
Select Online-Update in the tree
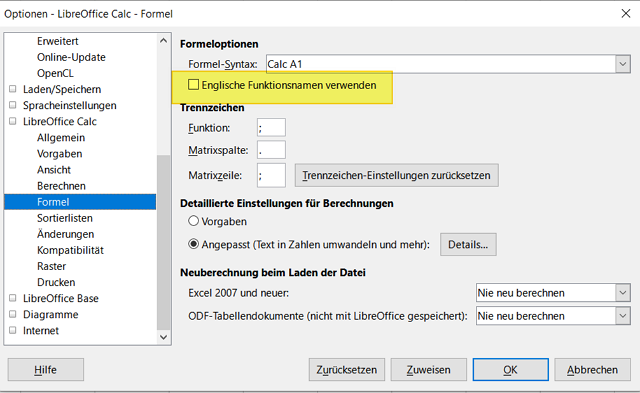(71, 57)
